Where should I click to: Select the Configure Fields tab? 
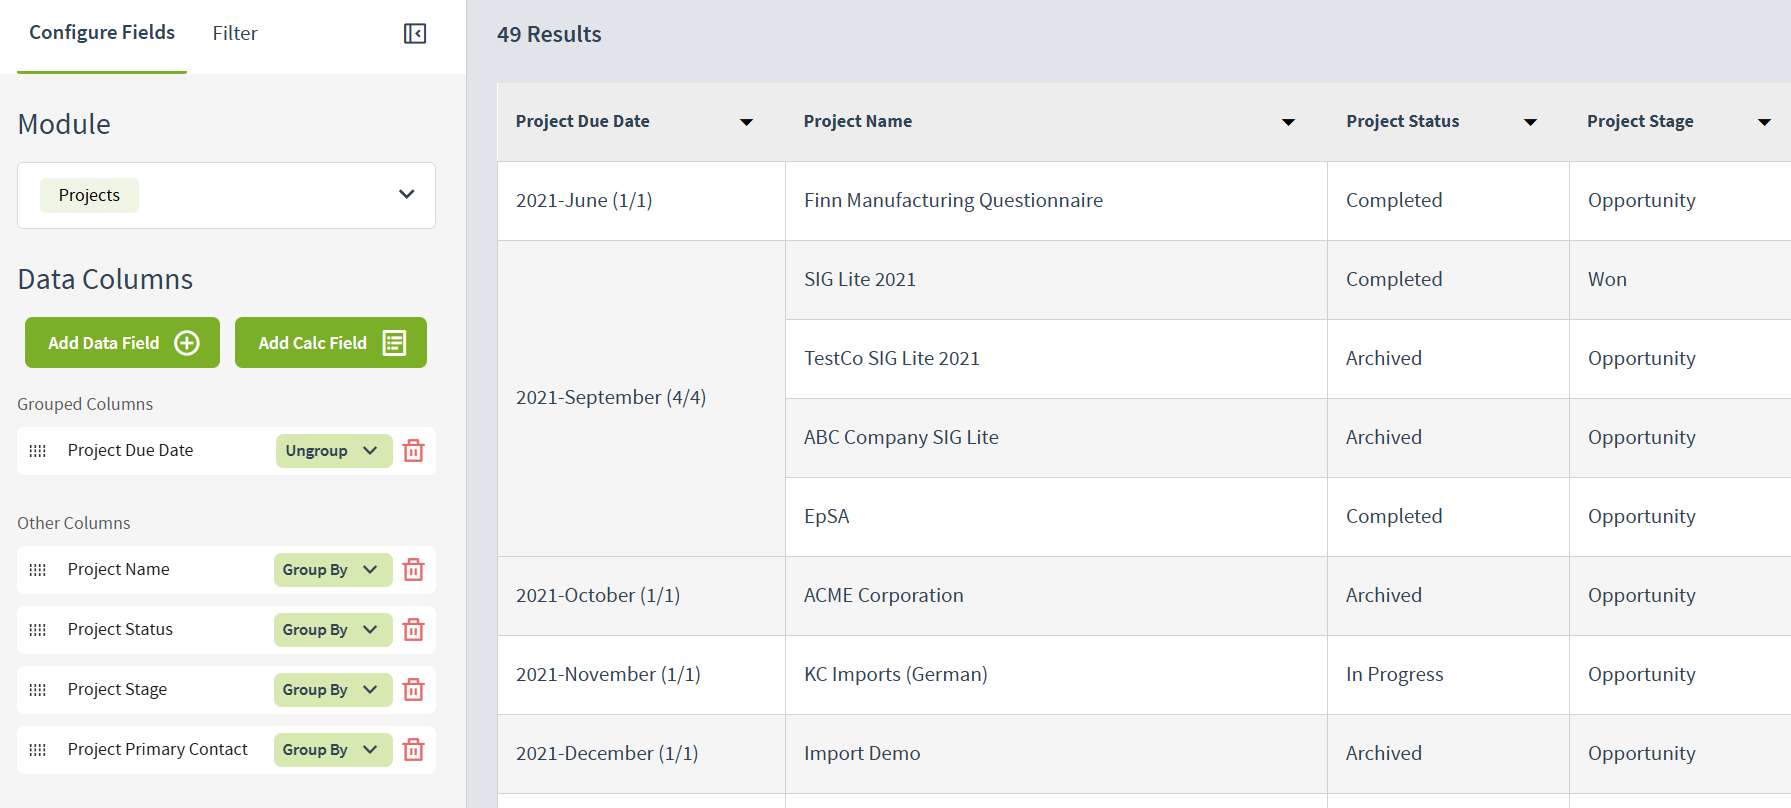tap(102, 33)
